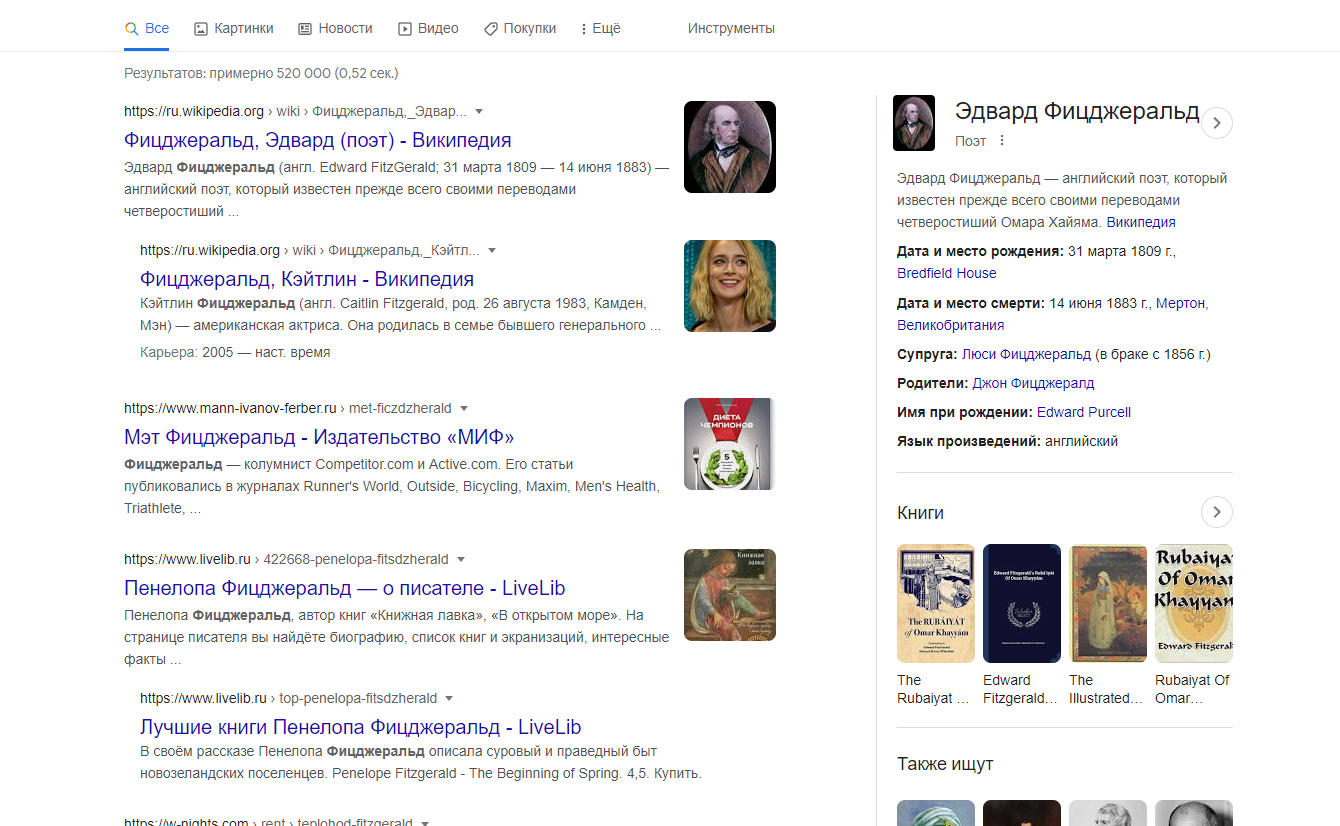
Task: Click Диета чемпионов book cover thumbnail
Action: point(730,444)
